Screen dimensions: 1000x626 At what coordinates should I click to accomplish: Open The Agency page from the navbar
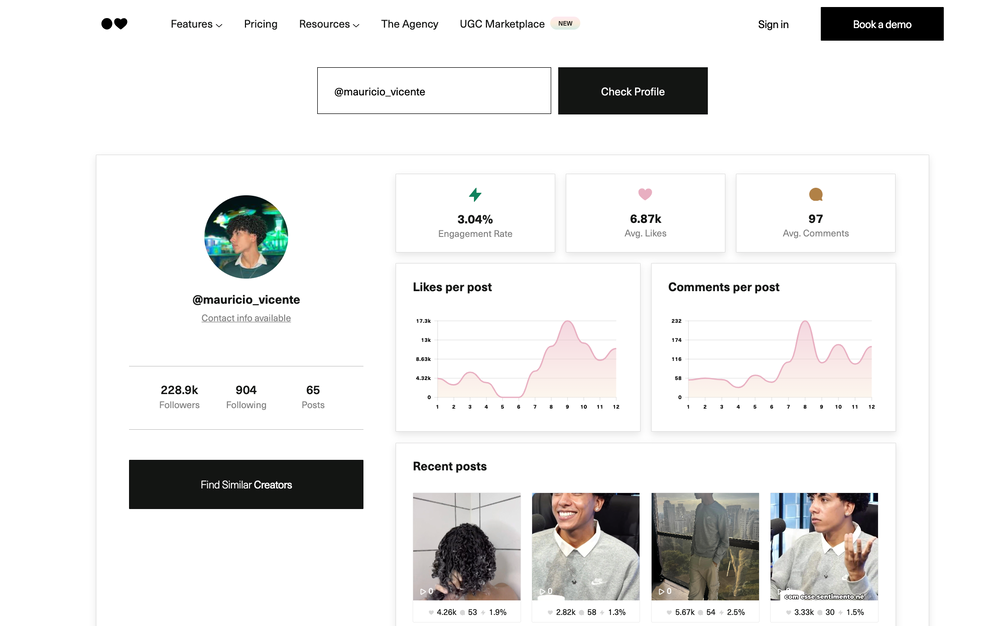[409, 24]
